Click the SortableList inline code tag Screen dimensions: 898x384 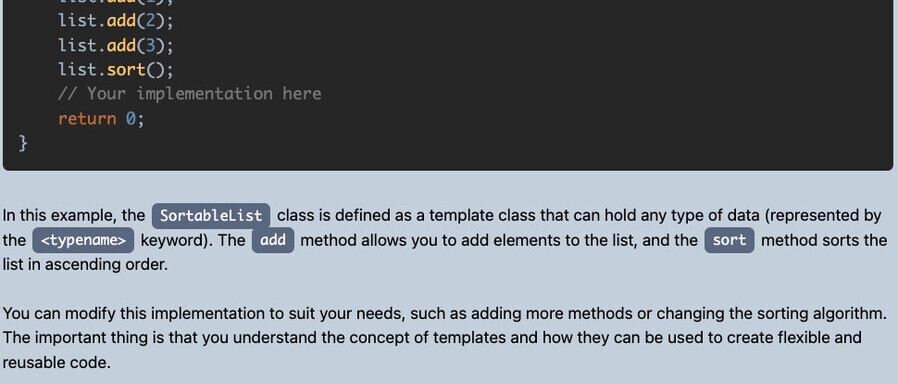(211, 216)
